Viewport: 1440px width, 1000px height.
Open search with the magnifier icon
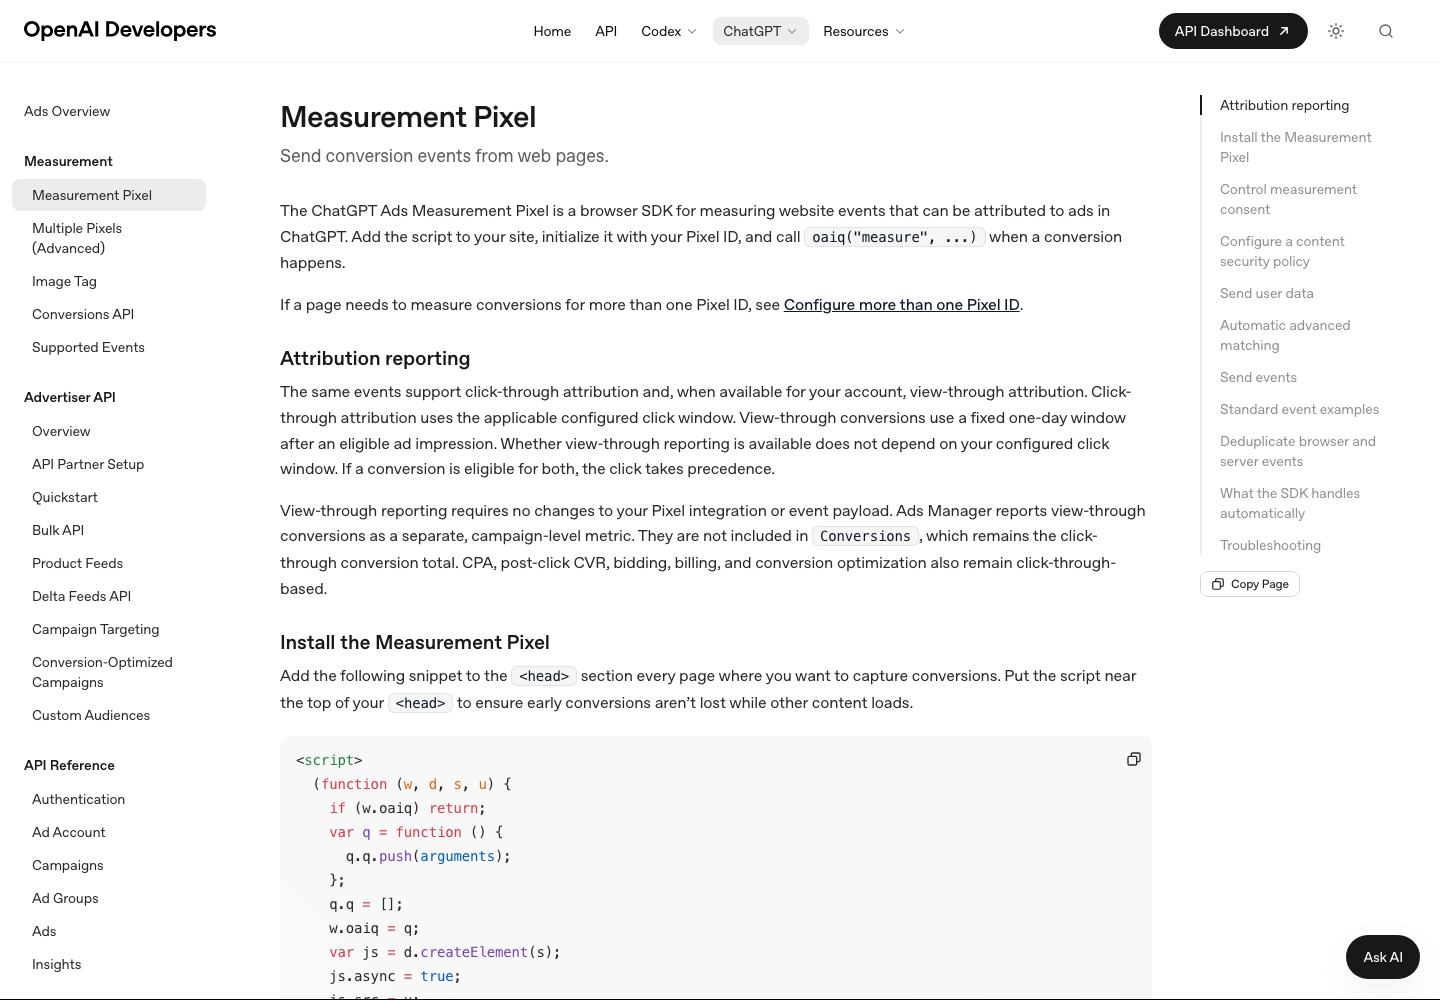1386,31
